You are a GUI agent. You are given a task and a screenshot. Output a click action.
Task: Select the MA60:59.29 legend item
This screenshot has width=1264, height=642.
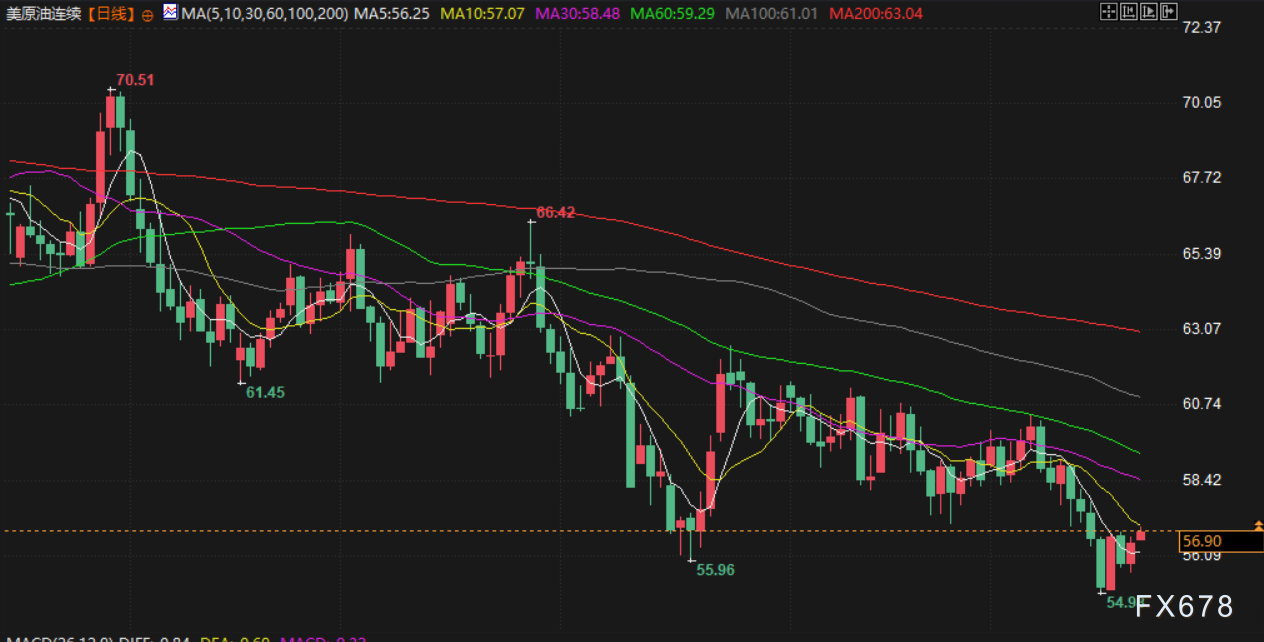point(677,14)
